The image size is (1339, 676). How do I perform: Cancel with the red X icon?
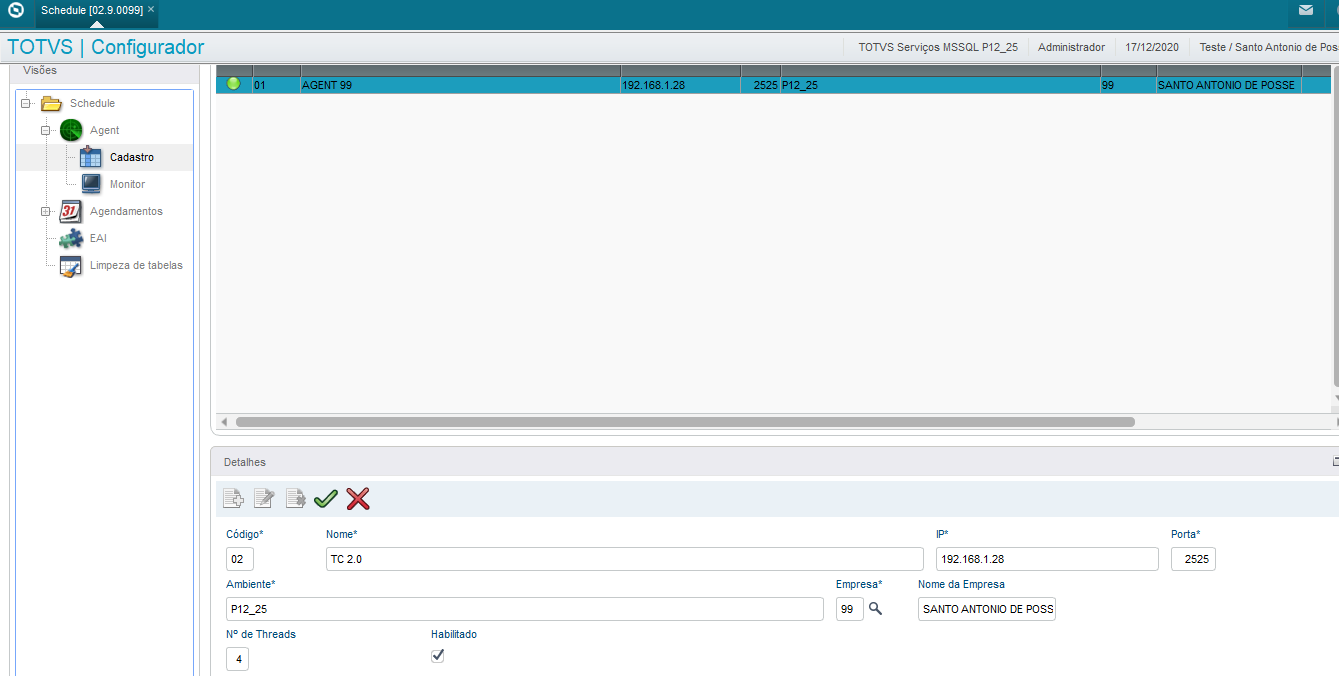[358, 498]
